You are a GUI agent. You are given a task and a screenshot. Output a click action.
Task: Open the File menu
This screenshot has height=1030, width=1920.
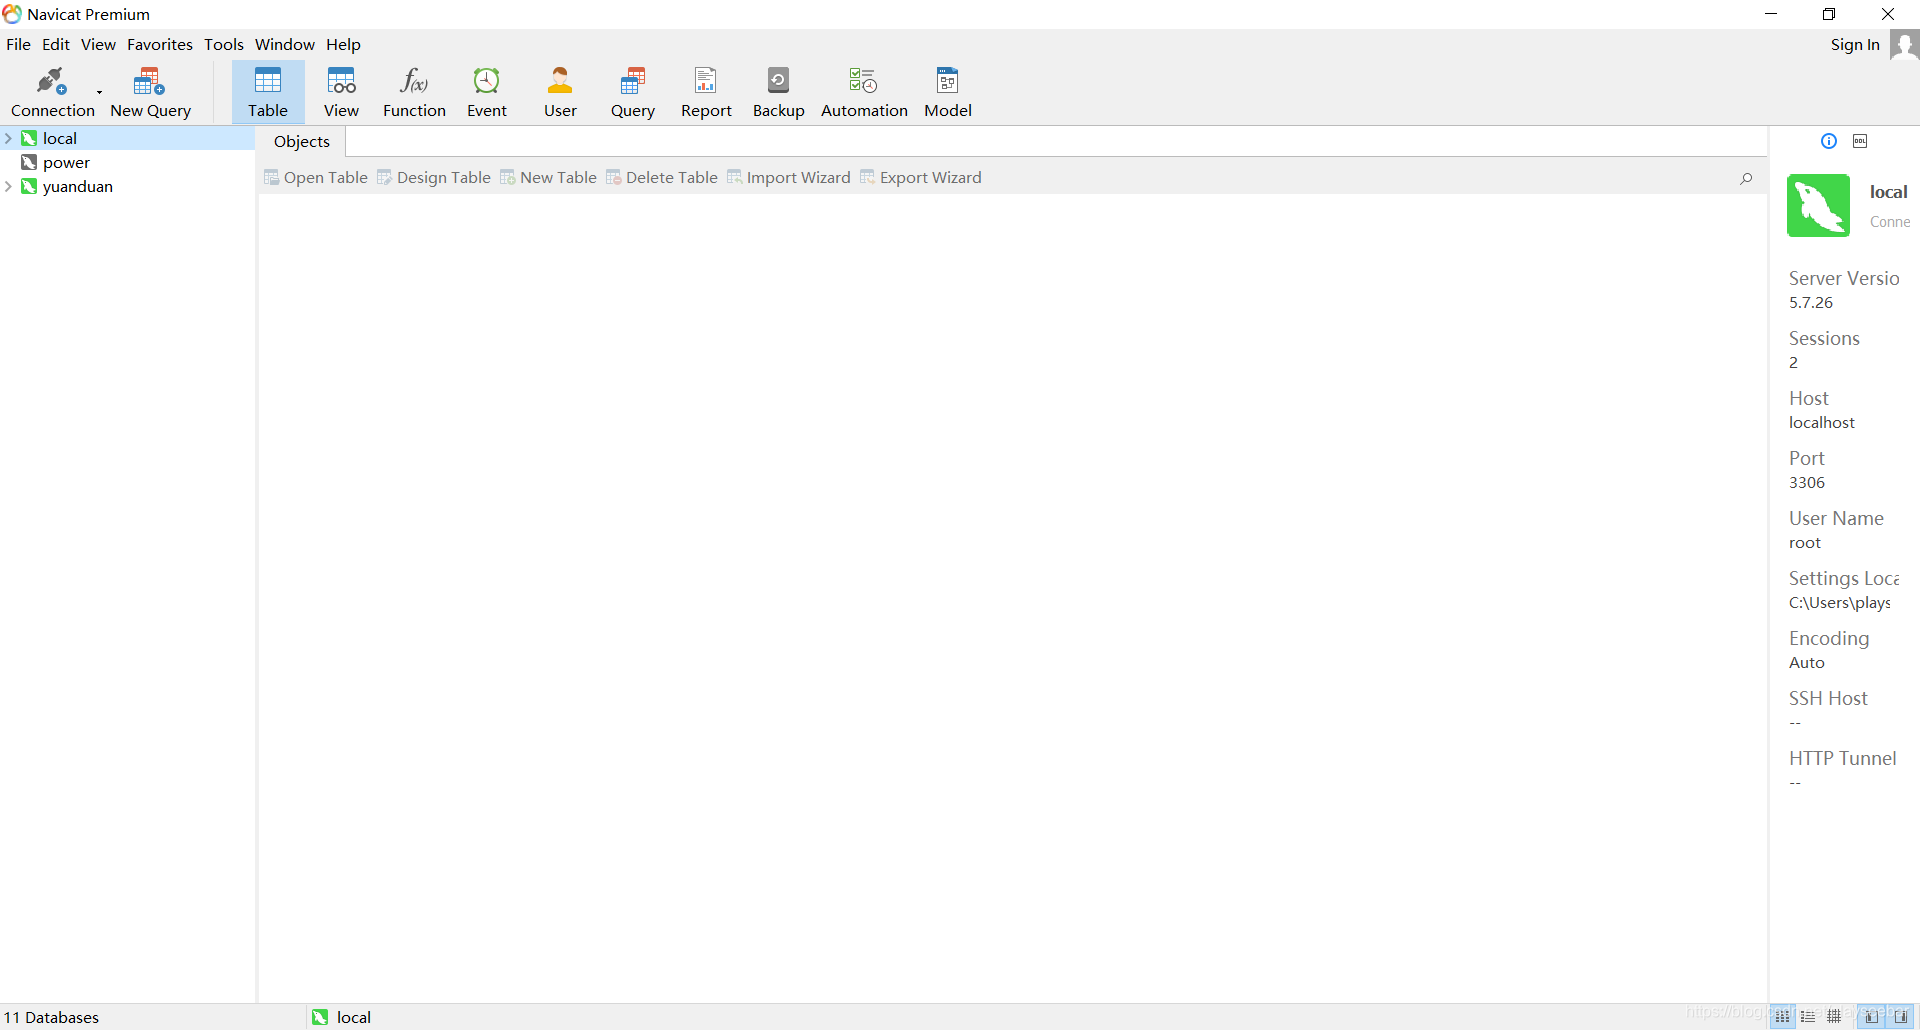(x=18, y=44)
